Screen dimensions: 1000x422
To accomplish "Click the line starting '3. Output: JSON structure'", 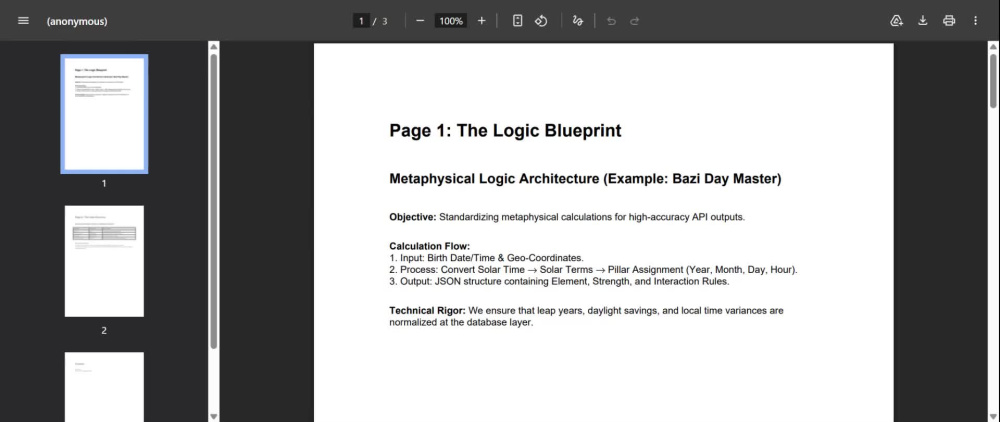I will click(559, 281).
